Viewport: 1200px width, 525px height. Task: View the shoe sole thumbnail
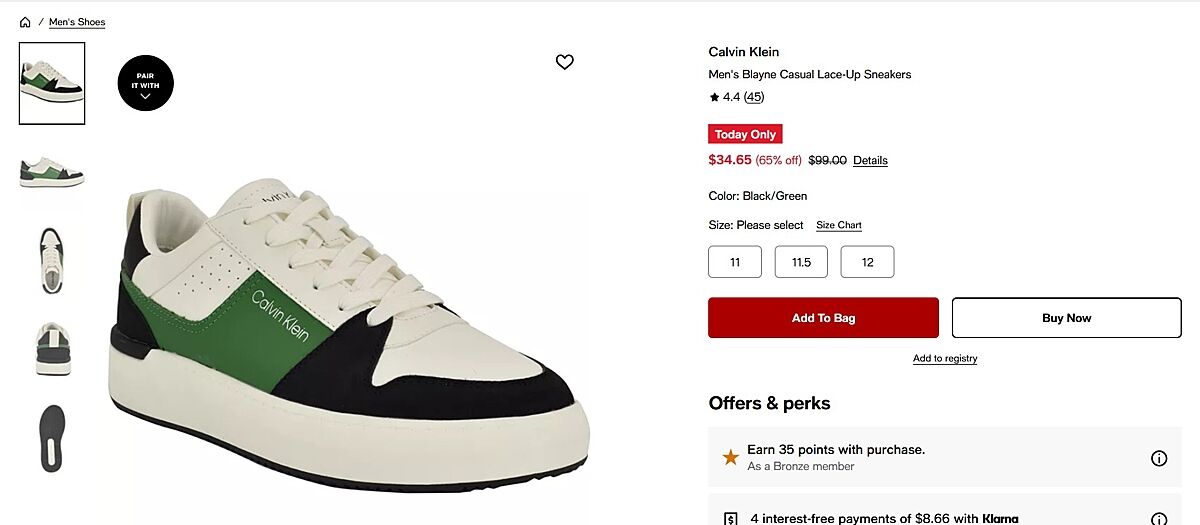tap(52, 438)
